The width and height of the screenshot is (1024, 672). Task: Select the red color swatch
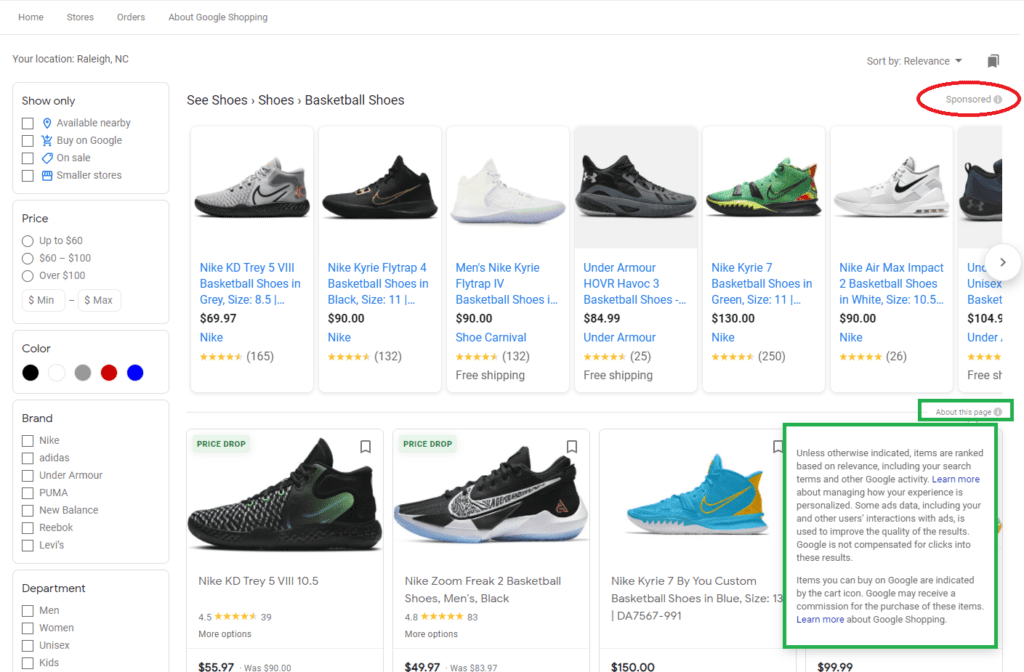pyautogui.click(x=109, y=373)
